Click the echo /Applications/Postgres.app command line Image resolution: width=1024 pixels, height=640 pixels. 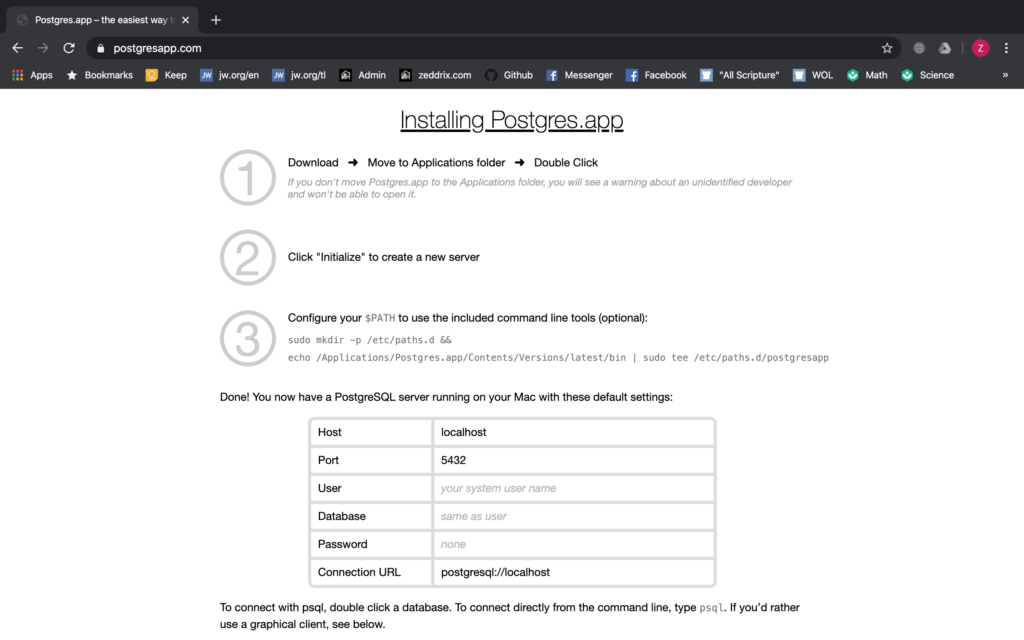click(558, 358)
